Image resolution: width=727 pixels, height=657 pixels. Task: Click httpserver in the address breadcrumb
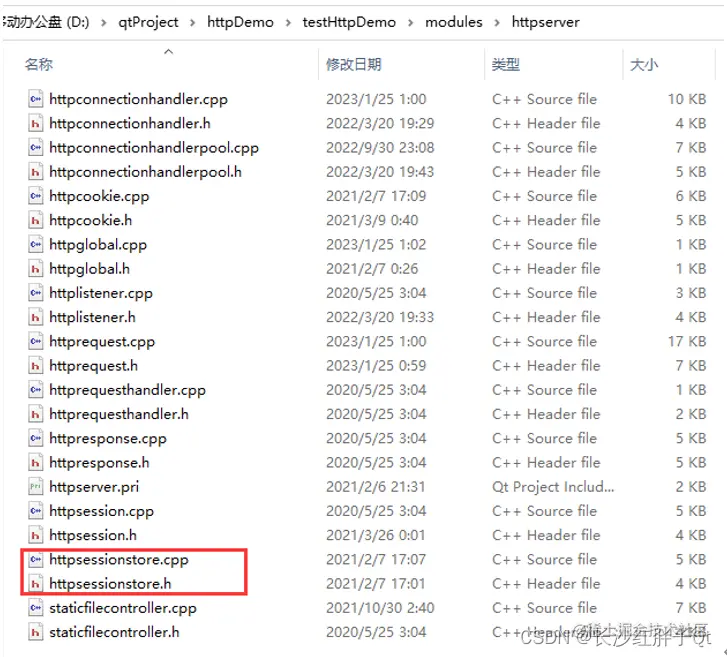point(545,22)
